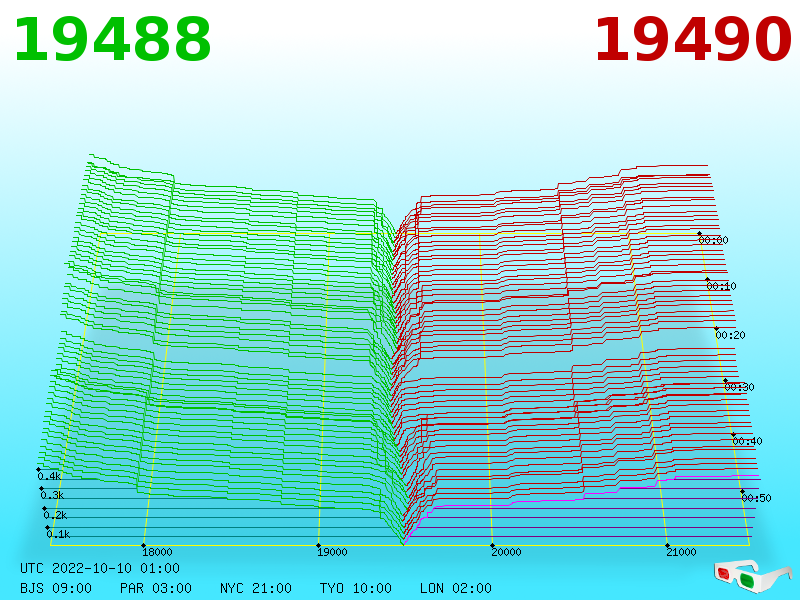Click the red ask price 19490
The height and width of the screenshot is (600, 800).
(x=693, y=40)
